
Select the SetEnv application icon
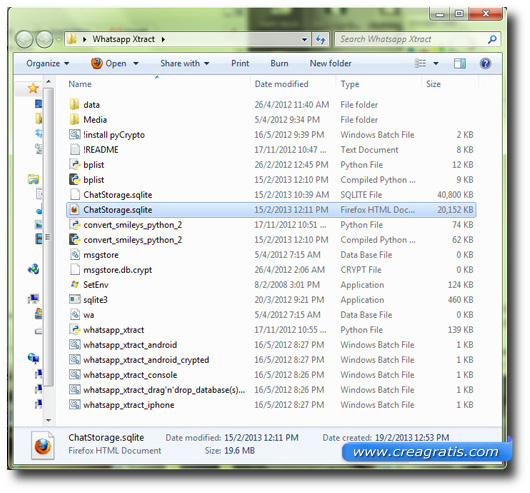(75, 285)
